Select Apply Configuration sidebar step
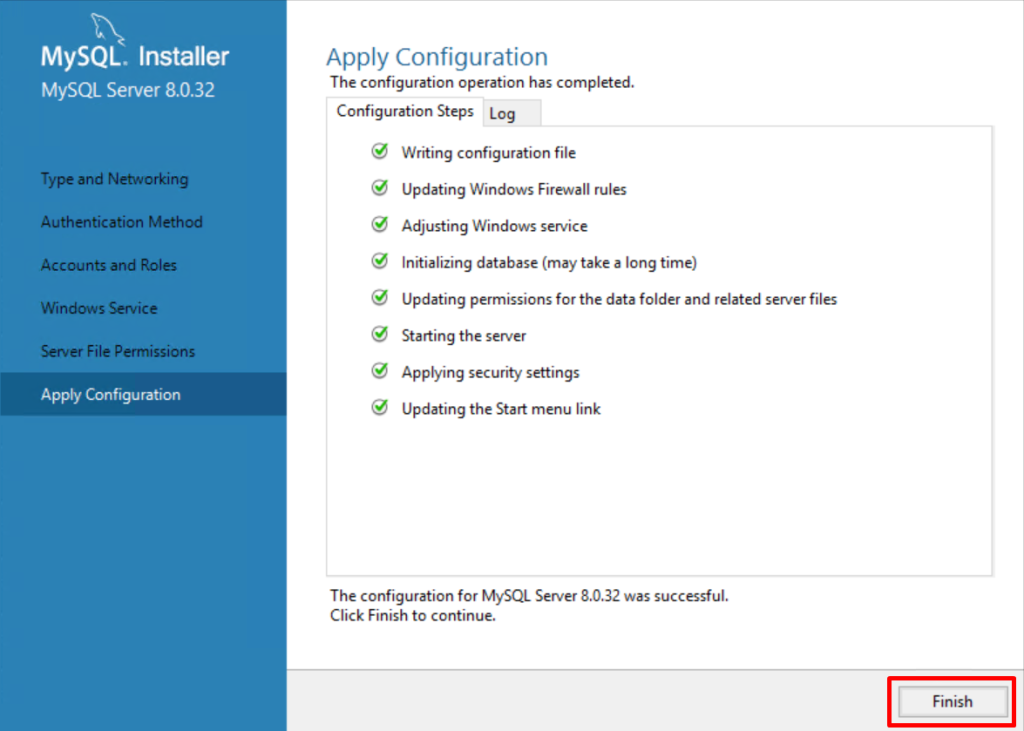 click(x=143, y=395)
